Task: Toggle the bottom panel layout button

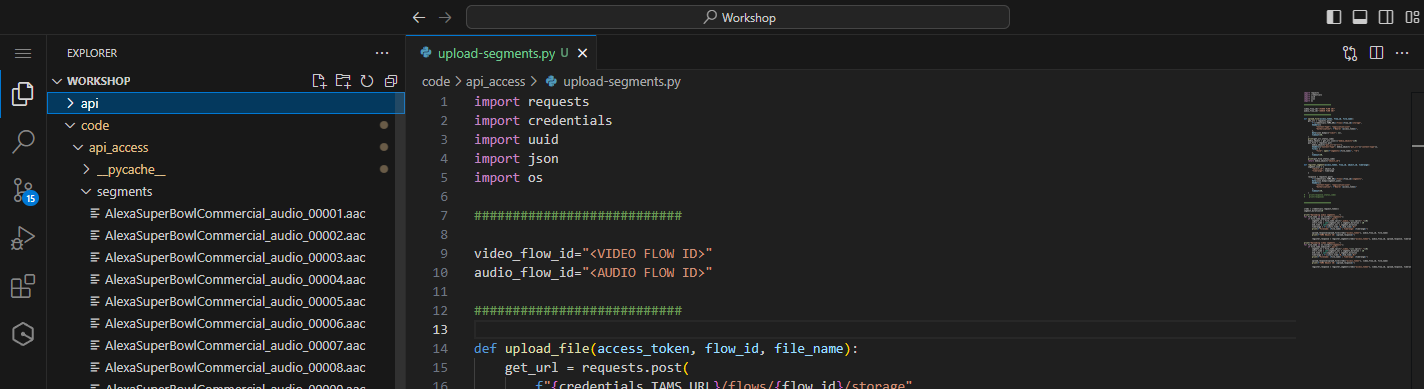Action: point(1360,17)
